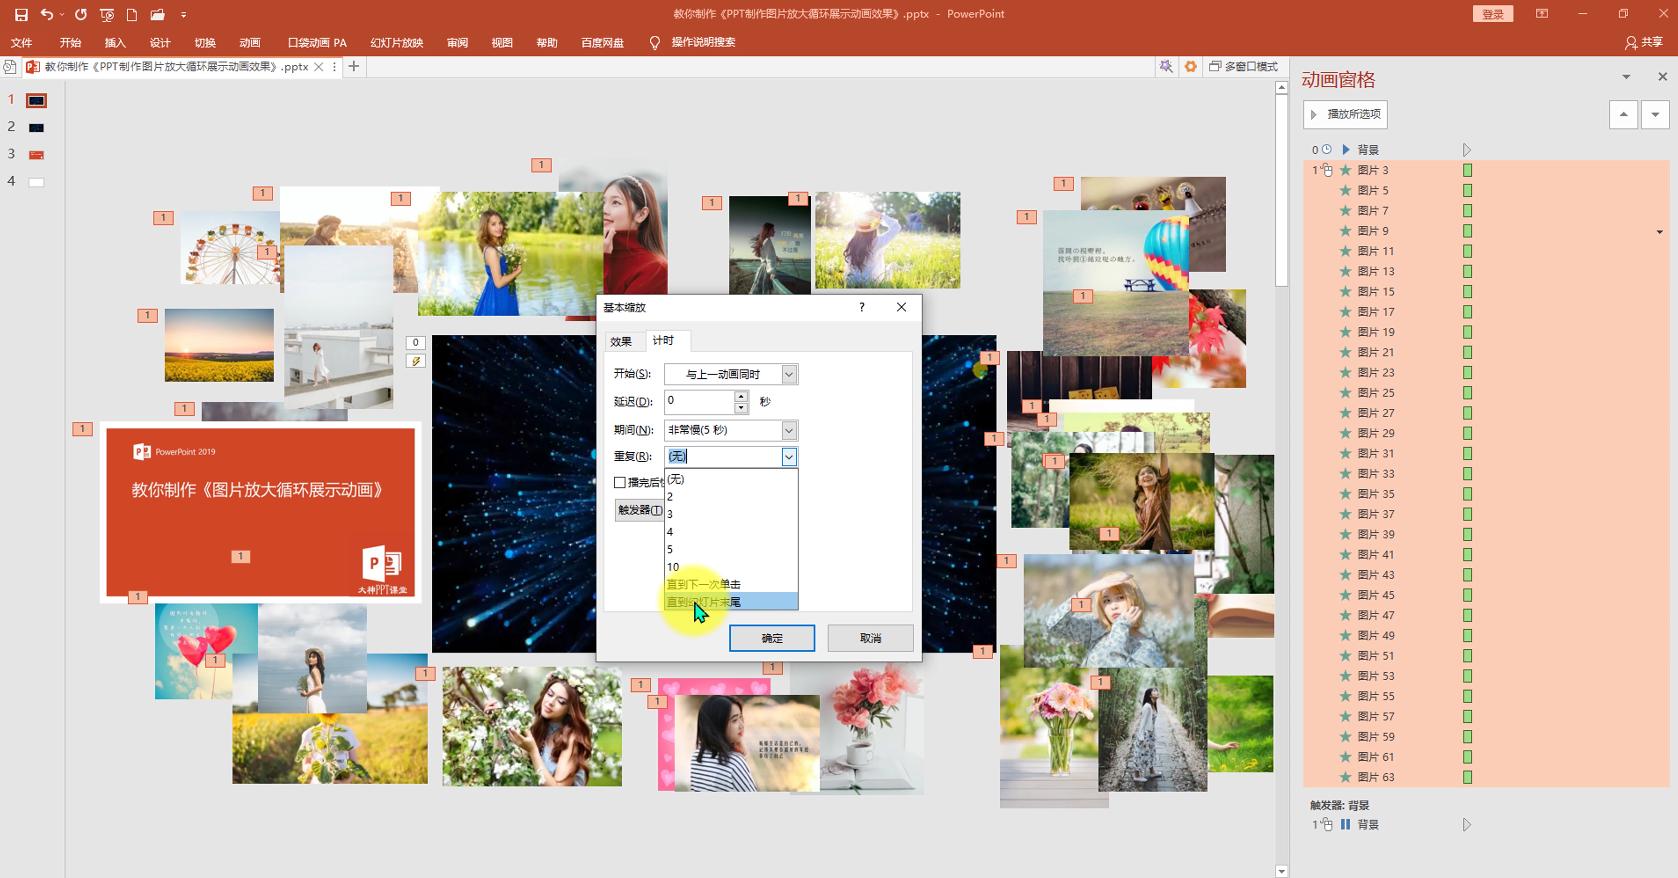Switch to the 效果 tab in dialog
This screenshot has height=878, width=1678.
click(x=621, y=341)
